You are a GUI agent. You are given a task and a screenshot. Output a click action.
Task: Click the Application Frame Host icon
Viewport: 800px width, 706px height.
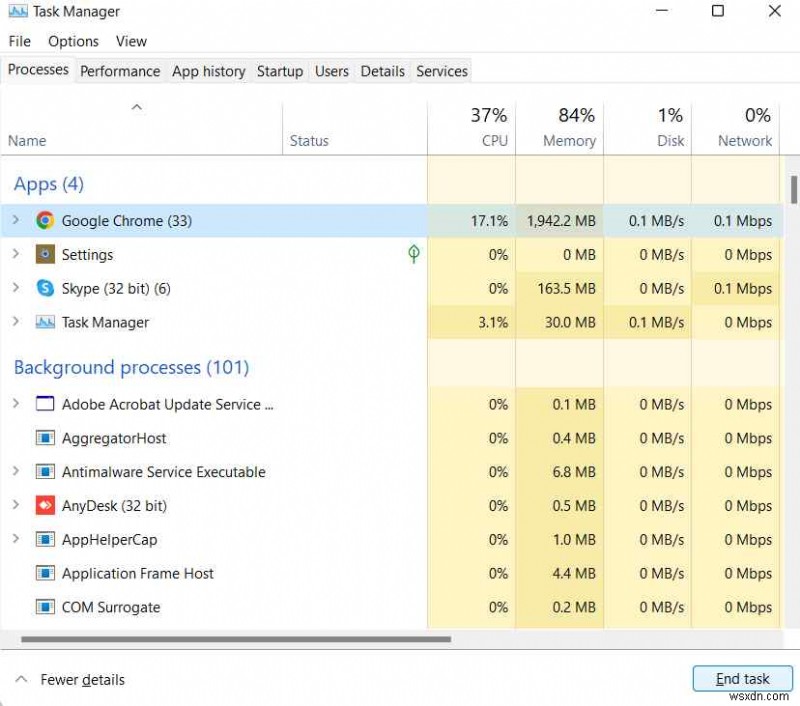[x=45, y=573]
